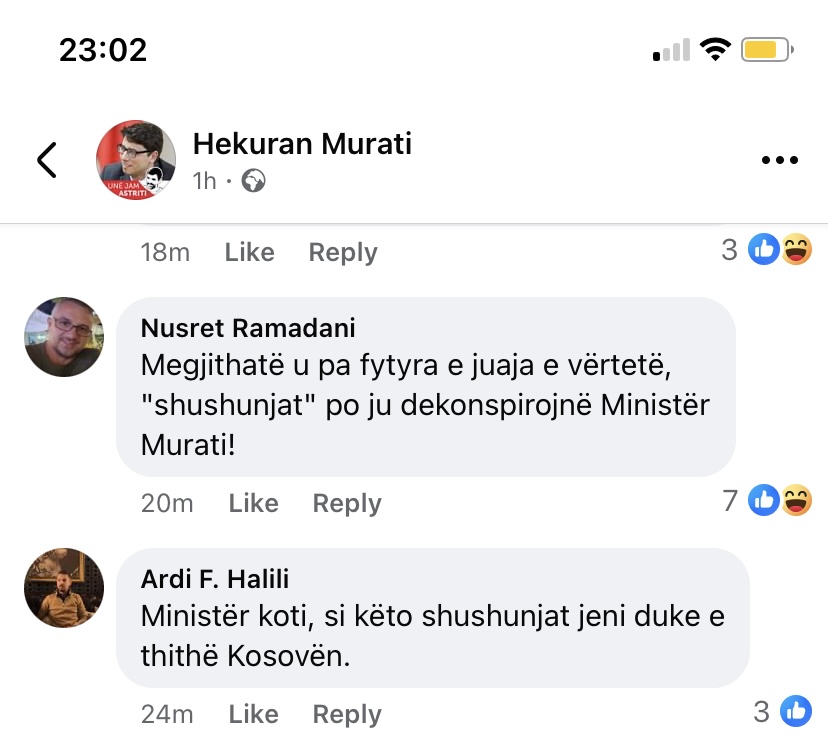Open Ardi F. Halili's profile avatar
Viewport: 828px width, 744px height.
point(64,588)
